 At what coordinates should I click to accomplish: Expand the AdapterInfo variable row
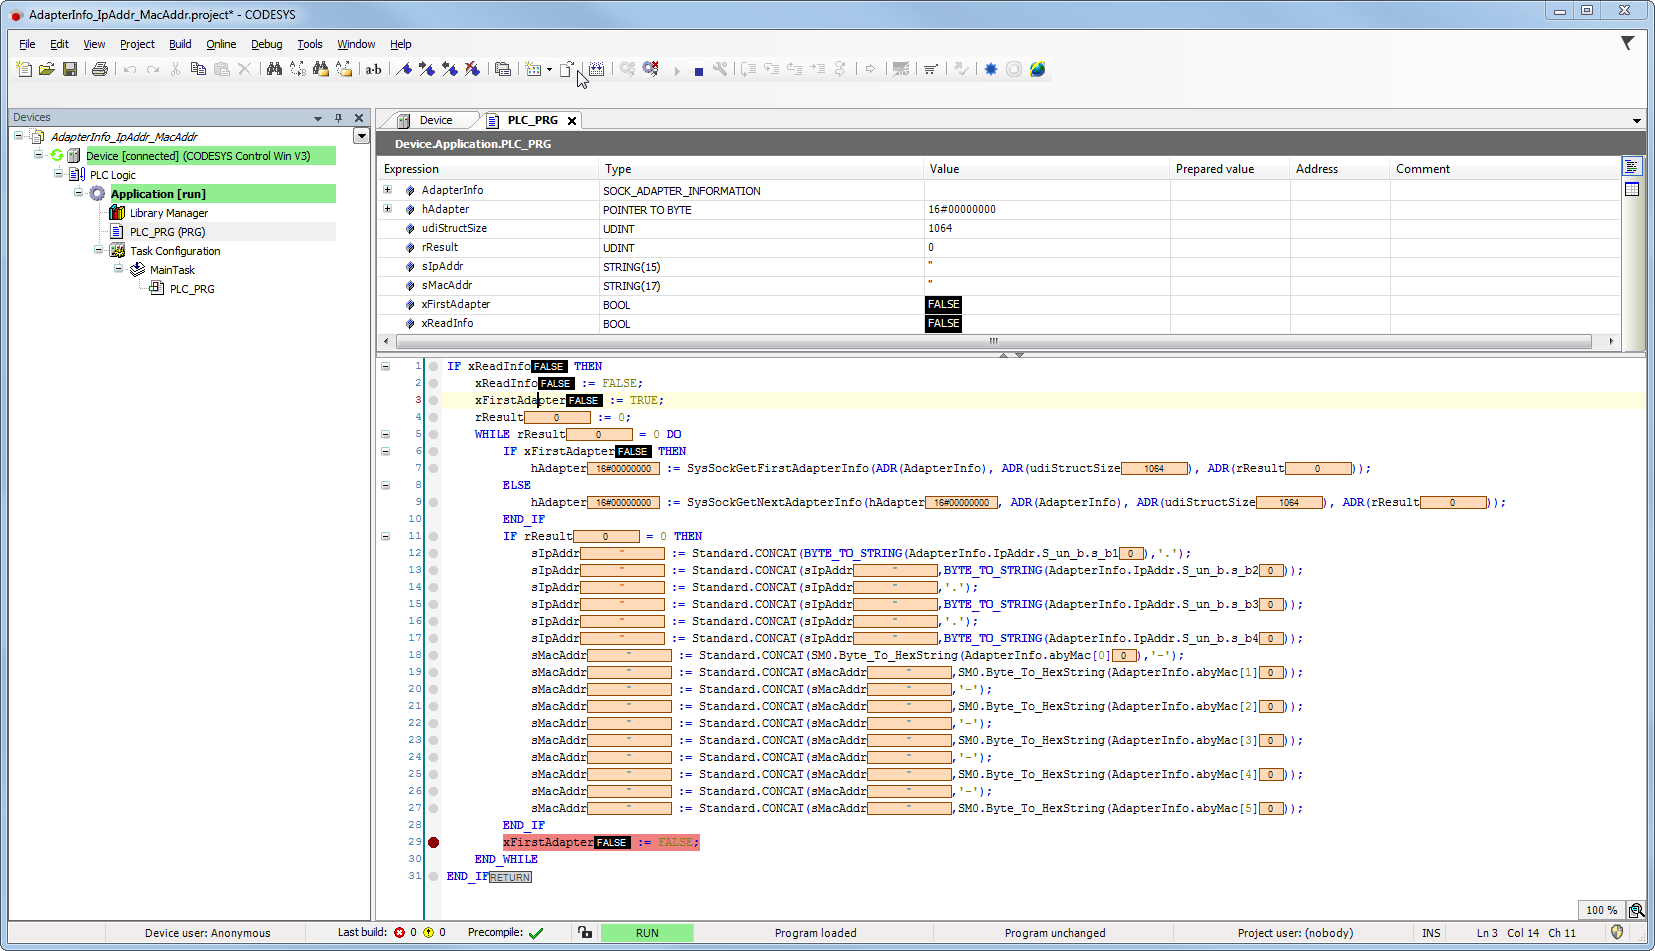point(387,190)
